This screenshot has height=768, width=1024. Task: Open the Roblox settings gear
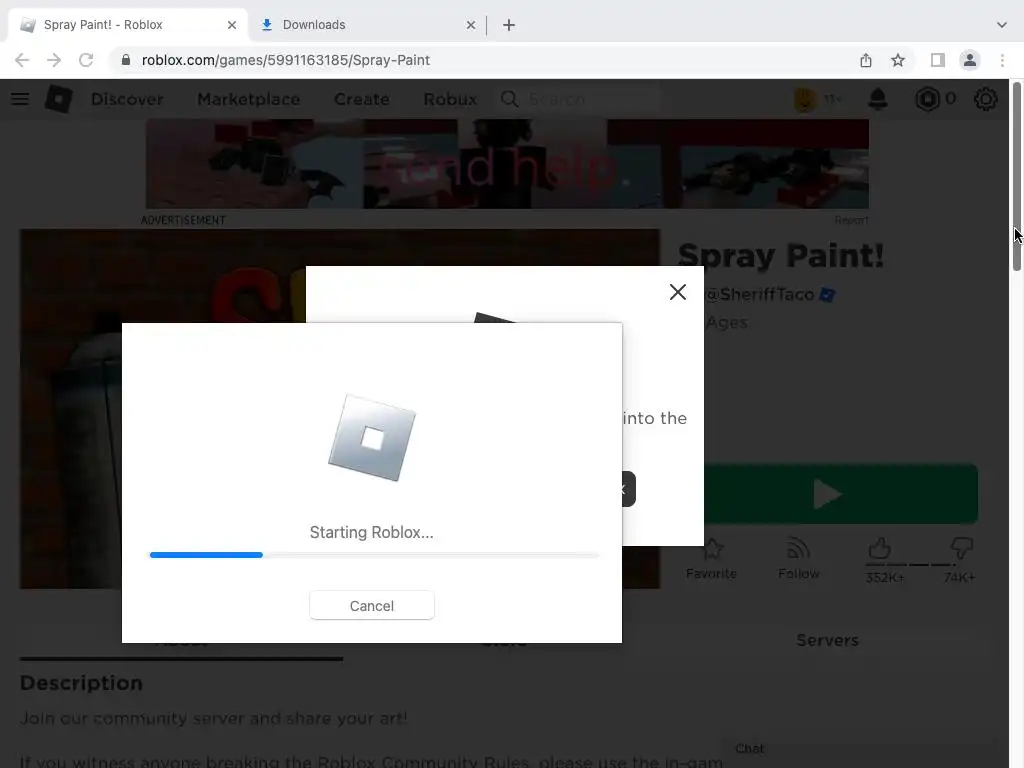[x=985, y=99]
